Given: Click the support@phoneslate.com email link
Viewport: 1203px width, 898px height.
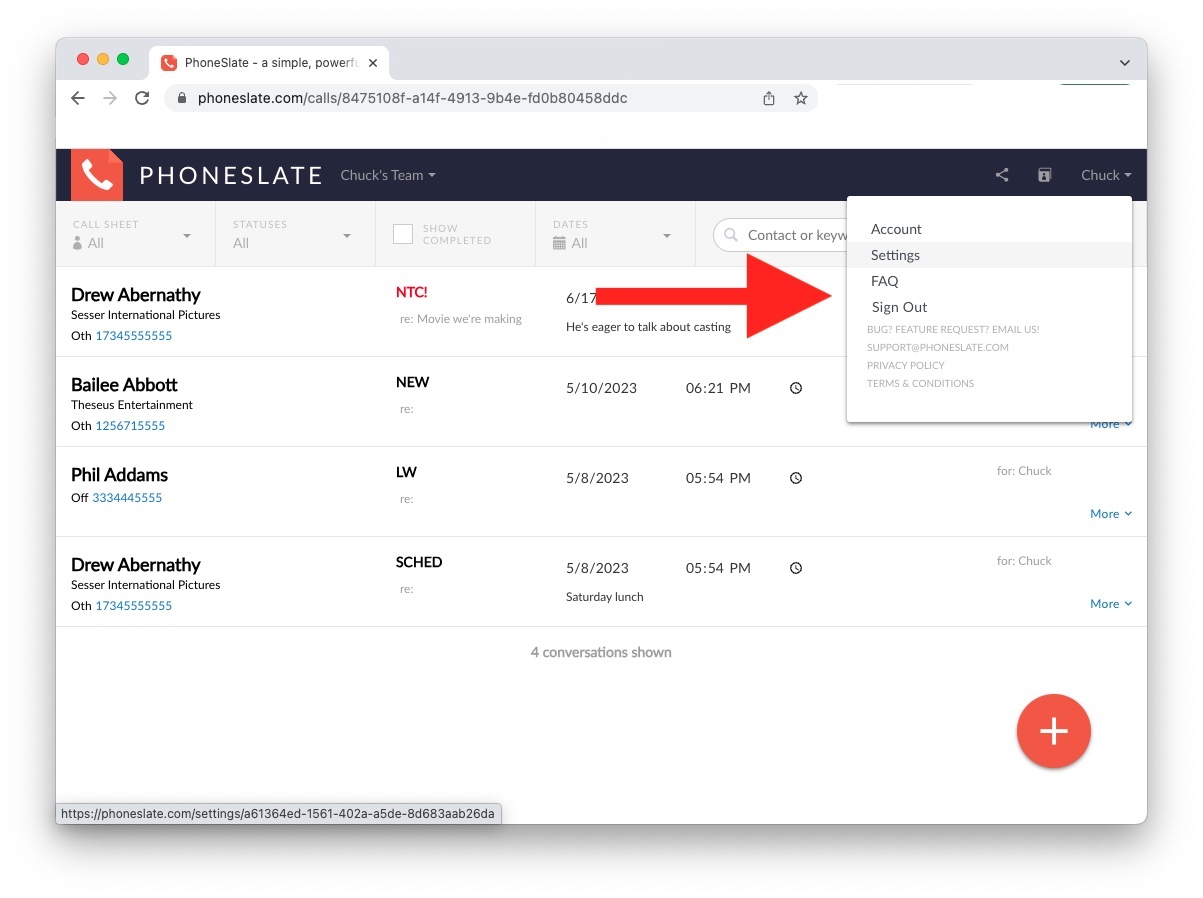Looking at the screenshot, I should tap(937, 347).
